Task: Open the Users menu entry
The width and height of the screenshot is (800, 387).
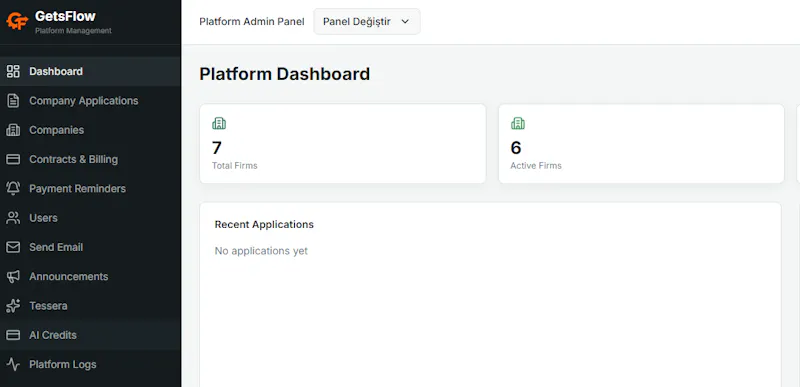Action: (90, 218)
